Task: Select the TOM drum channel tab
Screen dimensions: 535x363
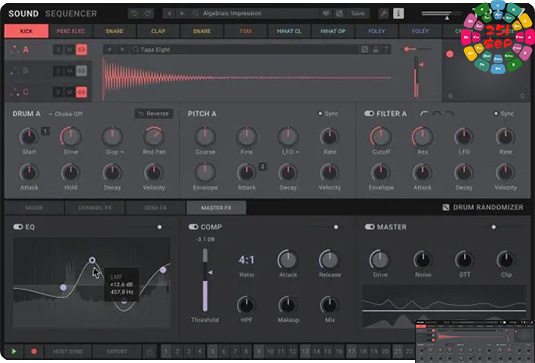Action: [x=245, y=31]
